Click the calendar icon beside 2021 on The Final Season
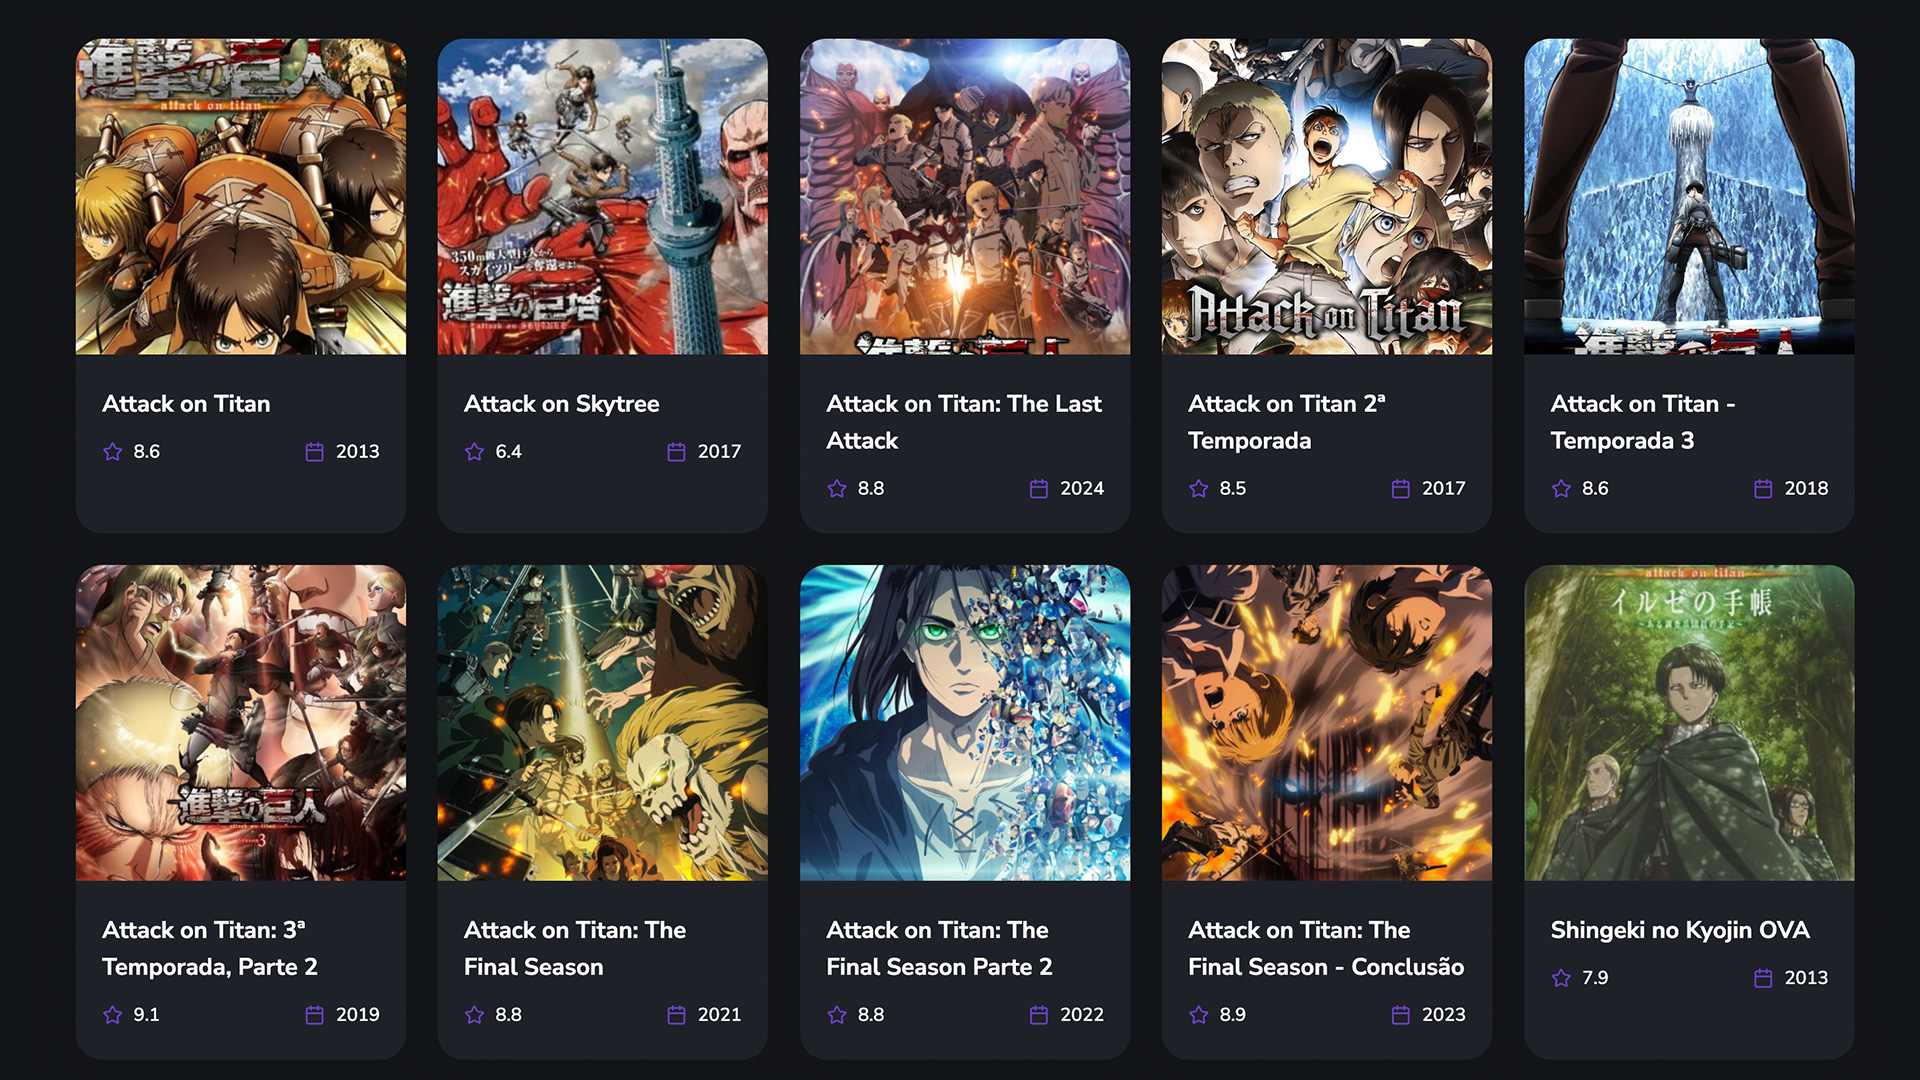1920x1080 pixels. point(676,1015)
